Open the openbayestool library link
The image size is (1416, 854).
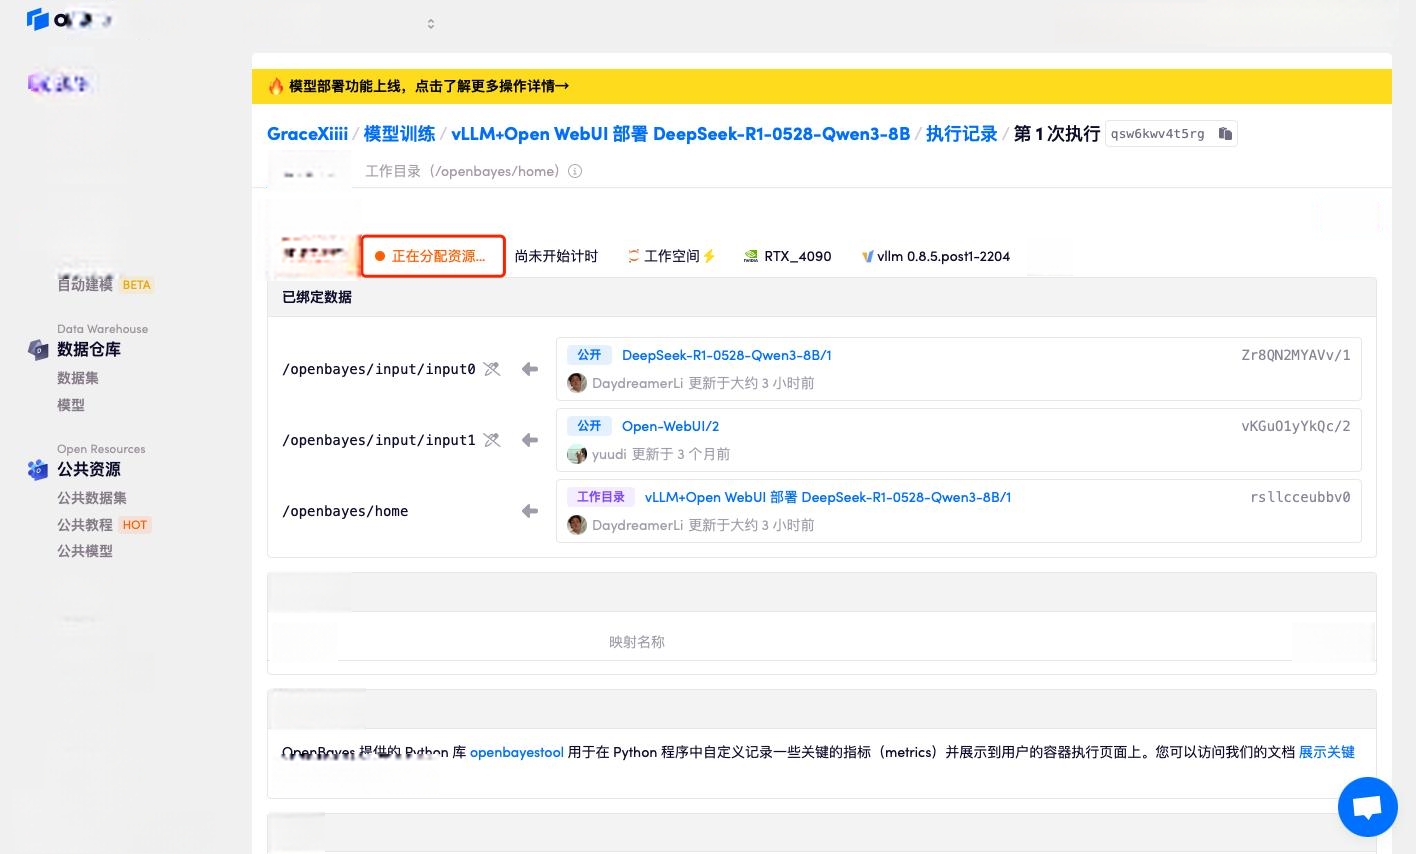(517, 752)
